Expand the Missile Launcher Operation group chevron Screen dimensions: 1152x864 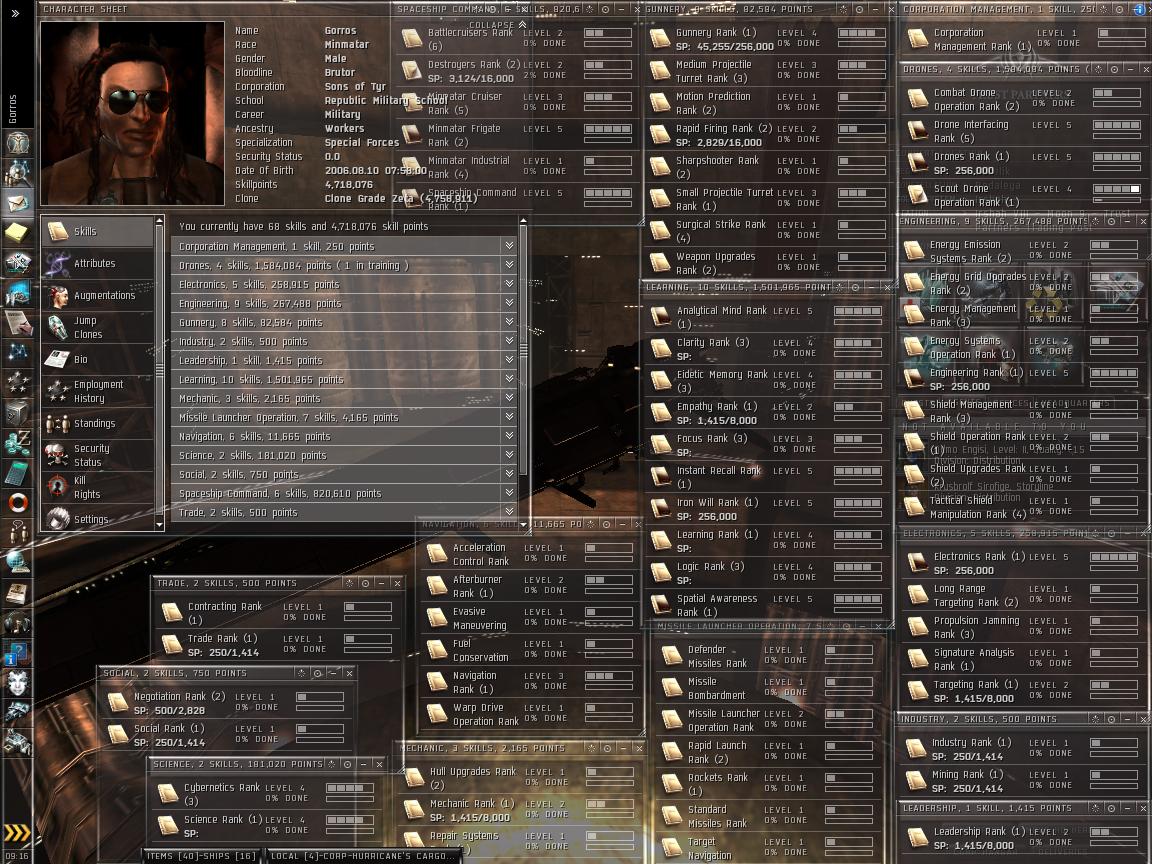pos(509,417)
